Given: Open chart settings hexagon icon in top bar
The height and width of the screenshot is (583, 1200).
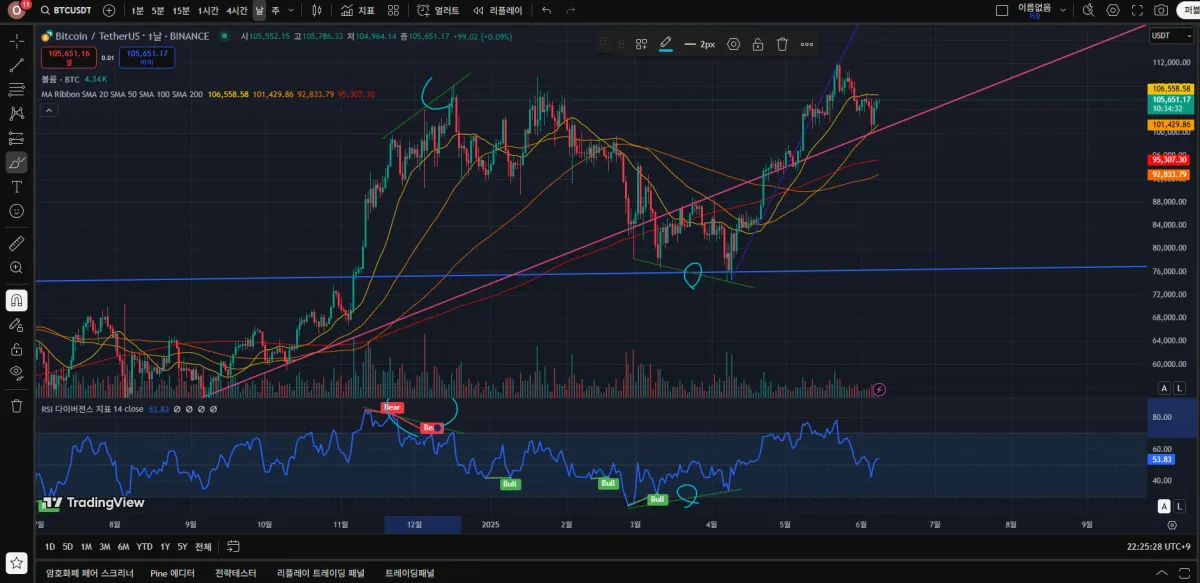Looking at the screenshot, I should [1113, 10].
